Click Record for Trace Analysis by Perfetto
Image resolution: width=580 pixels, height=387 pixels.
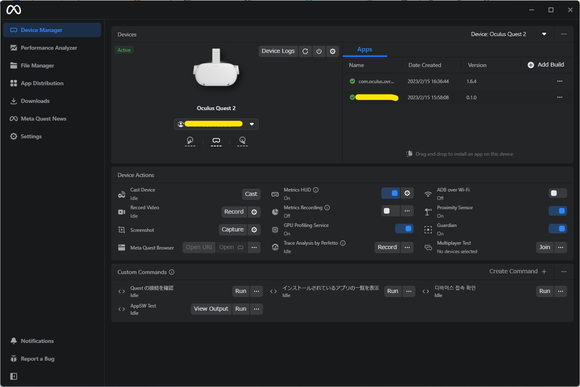click(x=387, y=247)
